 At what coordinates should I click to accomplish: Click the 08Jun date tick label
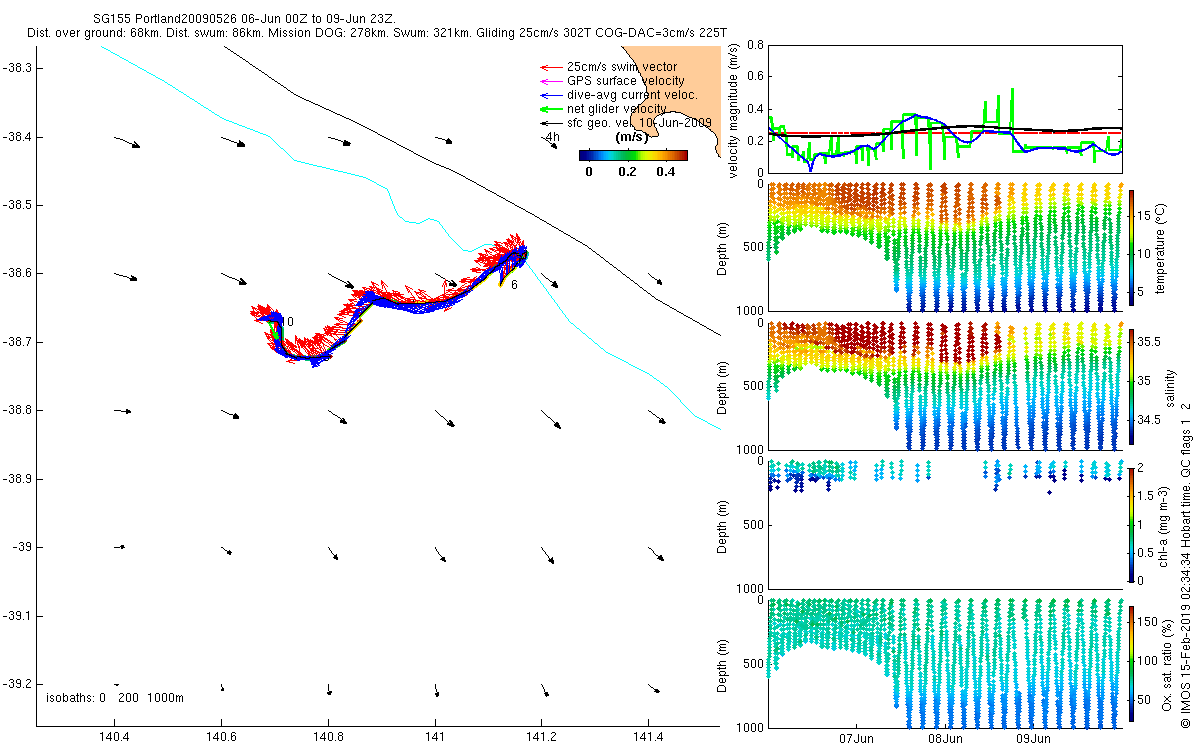pos(945,740)
